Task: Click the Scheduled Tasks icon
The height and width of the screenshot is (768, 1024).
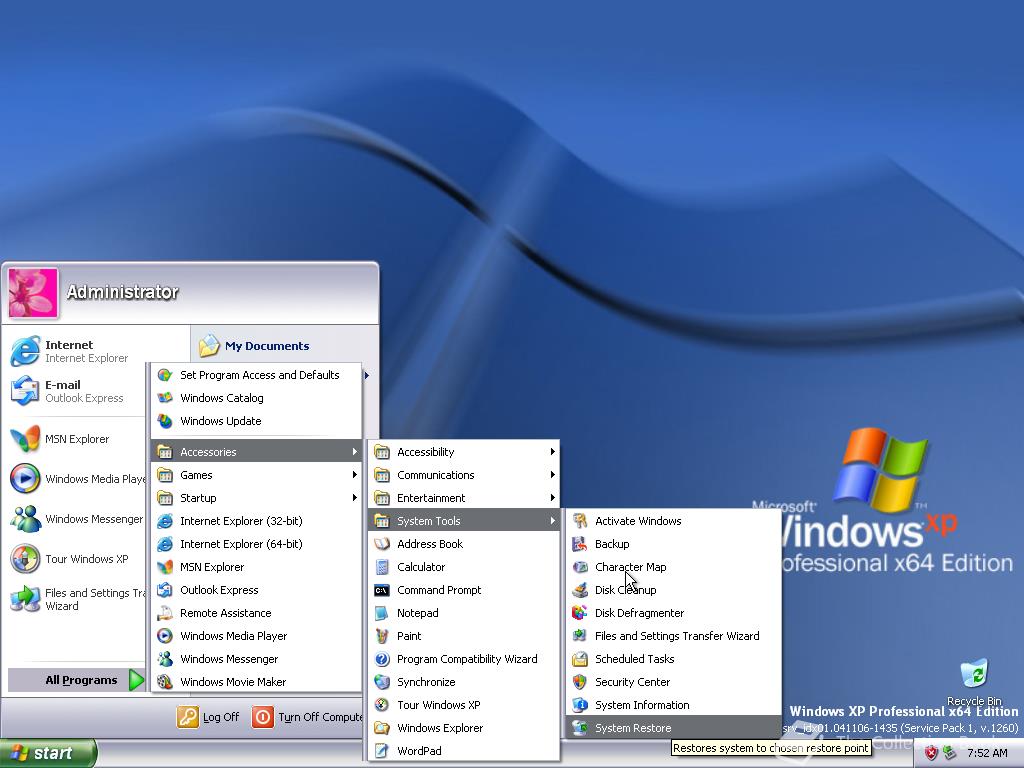Action: pyautogui.click(x=579, y=659)
